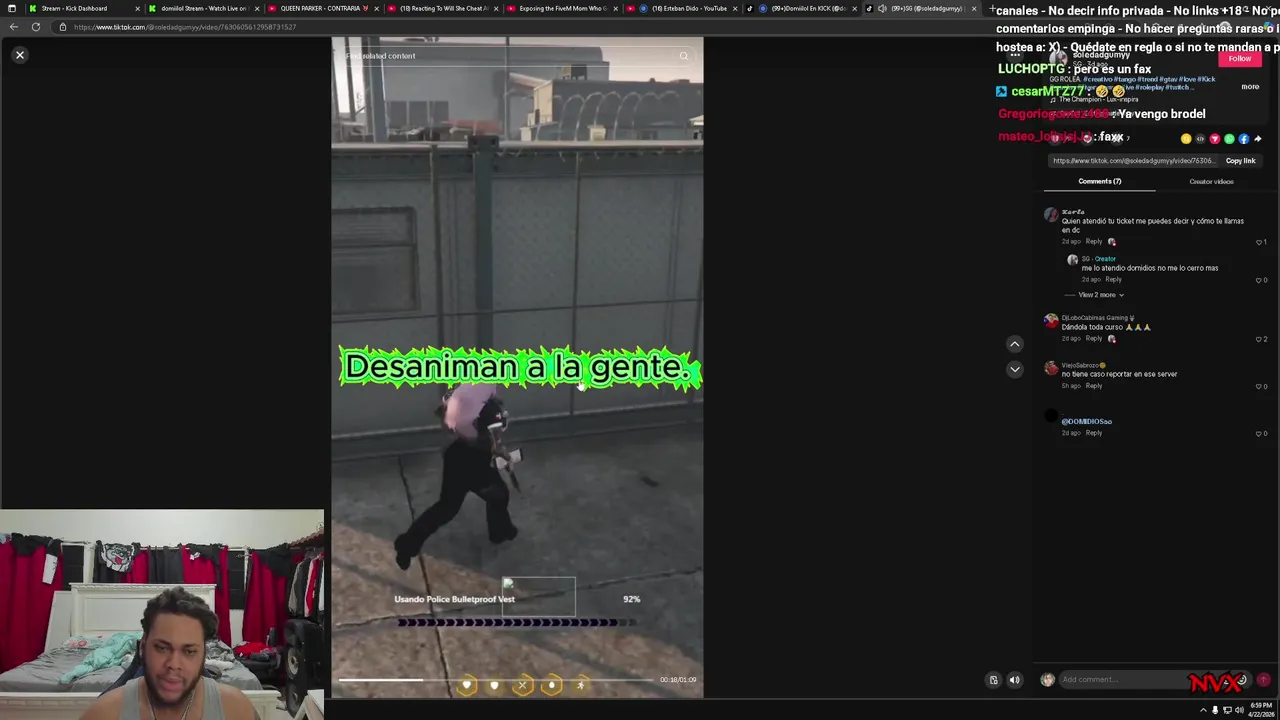Like ViejoSabrozo's comment
This screenshot has width=1280, height=720.
pyautogui.click(x=1261, y=386)
